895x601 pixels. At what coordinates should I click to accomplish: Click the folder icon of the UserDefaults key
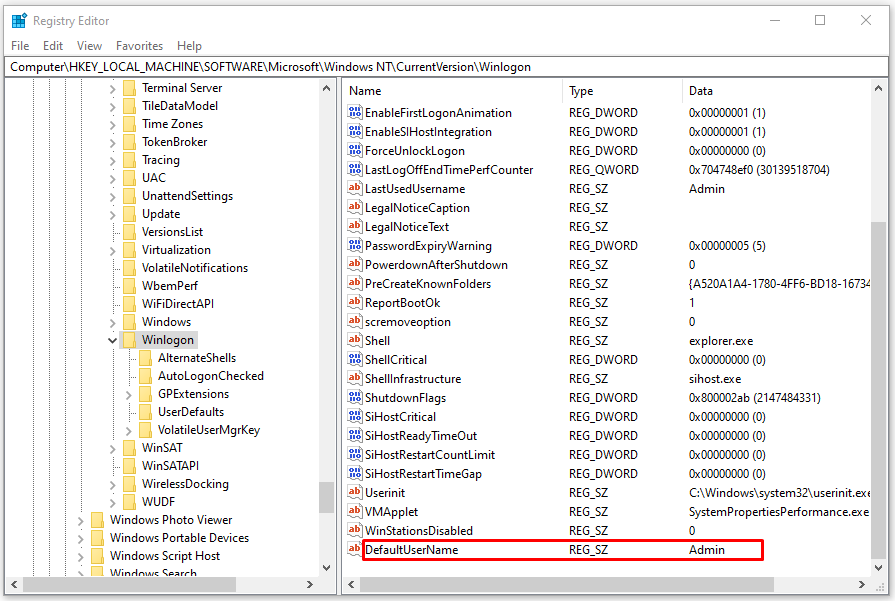point(146,412)
